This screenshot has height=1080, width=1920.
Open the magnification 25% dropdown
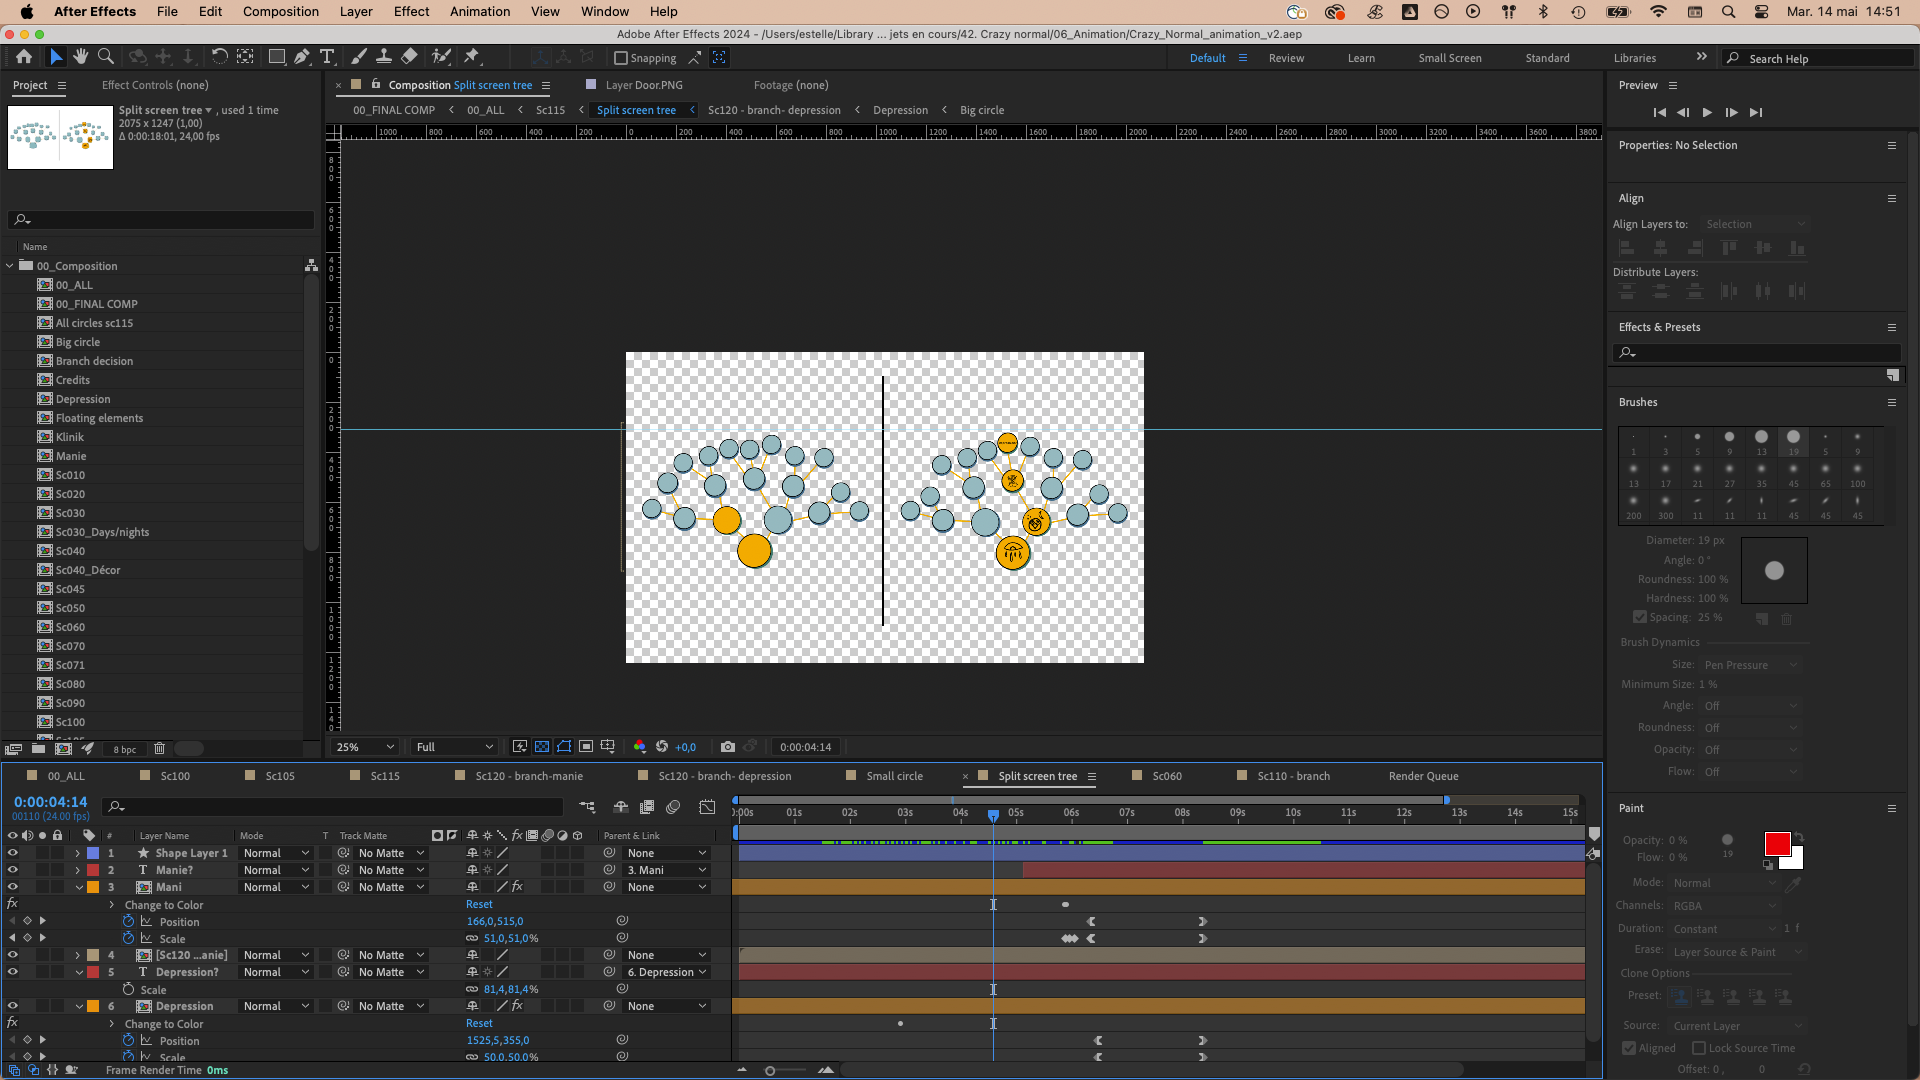pos(366,747)
